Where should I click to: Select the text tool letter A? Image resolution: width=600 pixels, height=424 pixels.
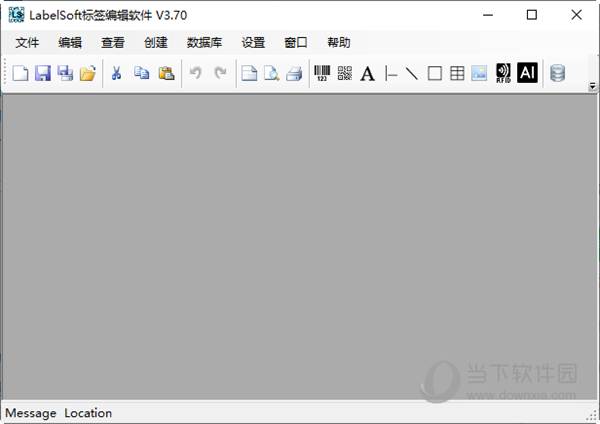coord(367,73)
